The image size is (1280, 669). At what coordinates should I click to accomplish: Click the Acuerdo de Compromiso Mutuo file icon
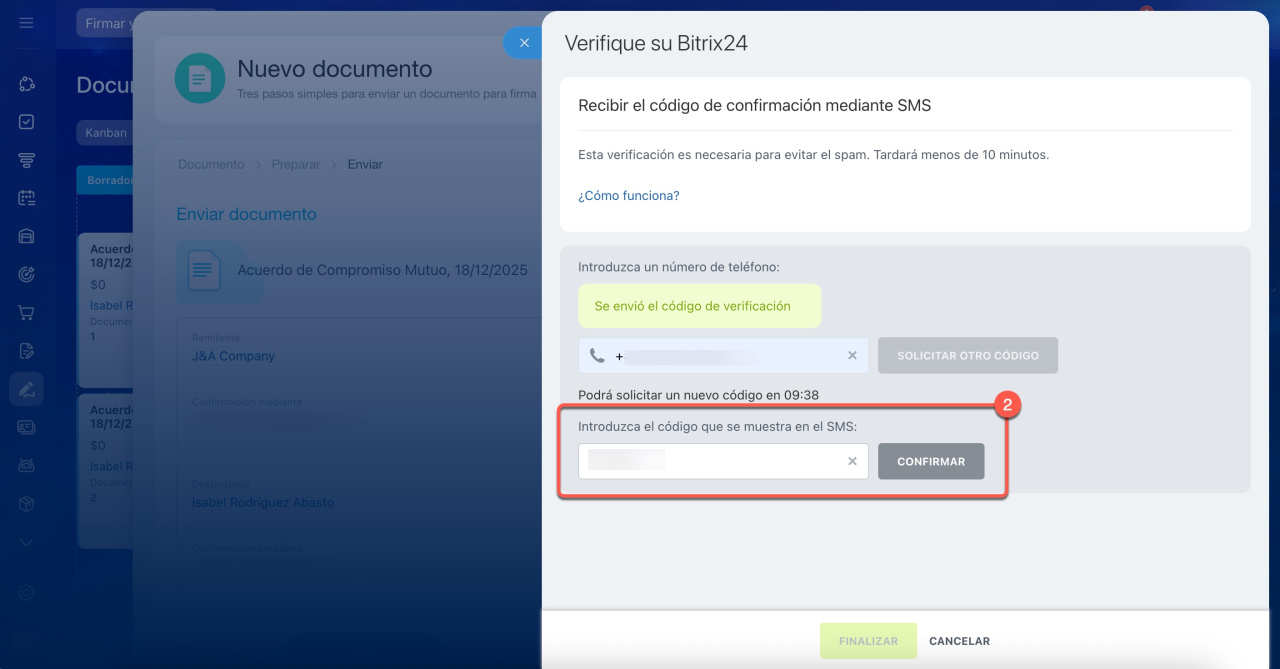point(205,270)
